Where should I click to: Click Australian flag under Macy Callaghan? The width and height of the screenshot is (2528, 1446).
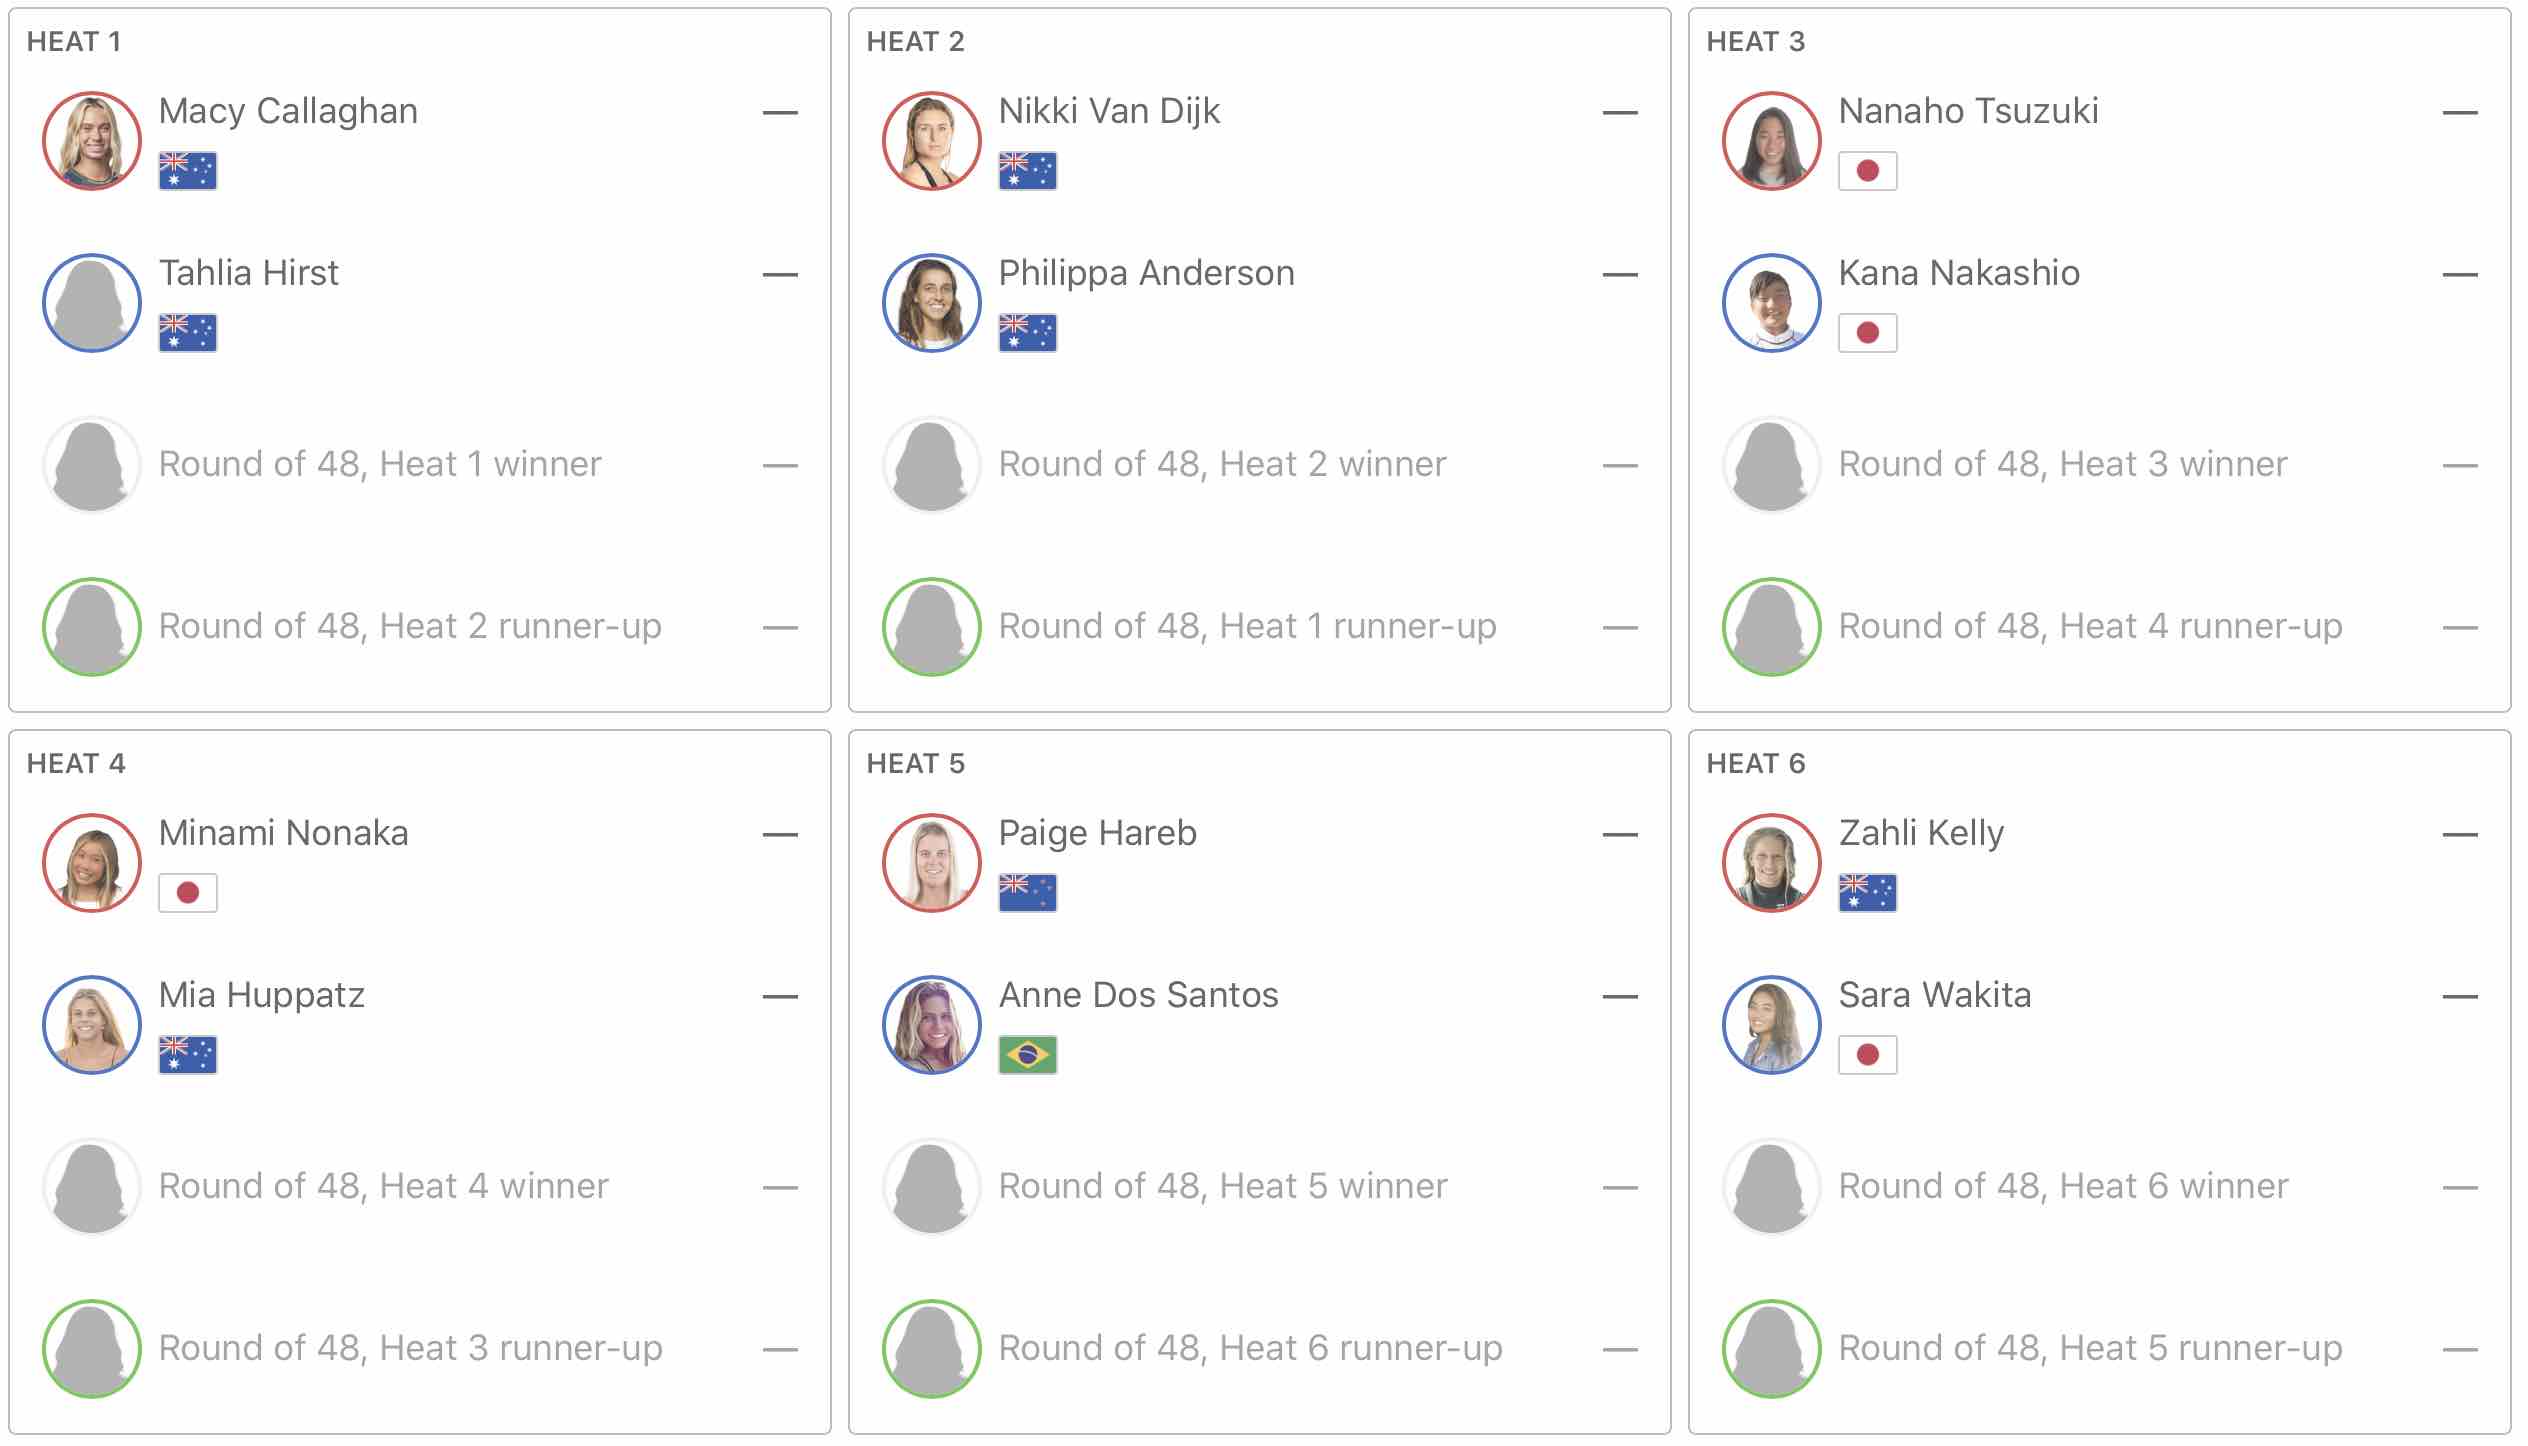(x=187, y=171)
